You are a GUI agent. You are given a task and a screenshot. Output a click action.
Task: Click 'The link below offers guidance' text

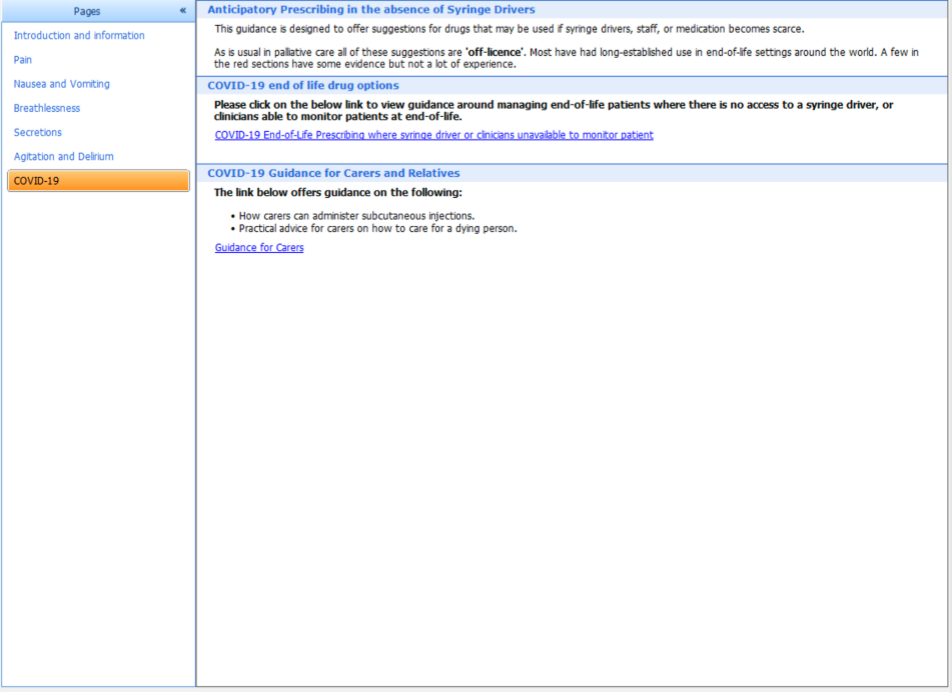click(x=338, y=193)
